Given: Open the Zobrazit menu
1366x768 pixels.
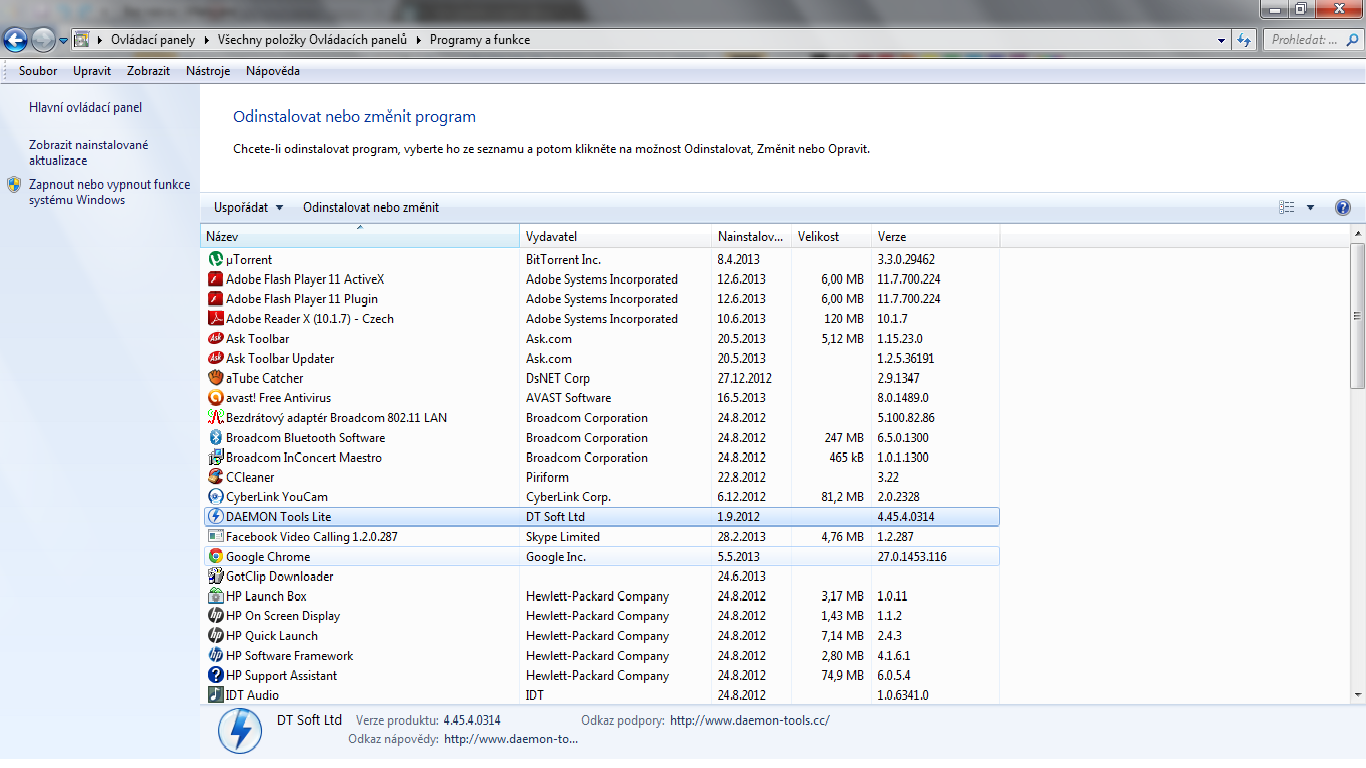Looking at the screenshot, I should click(148, 71).
